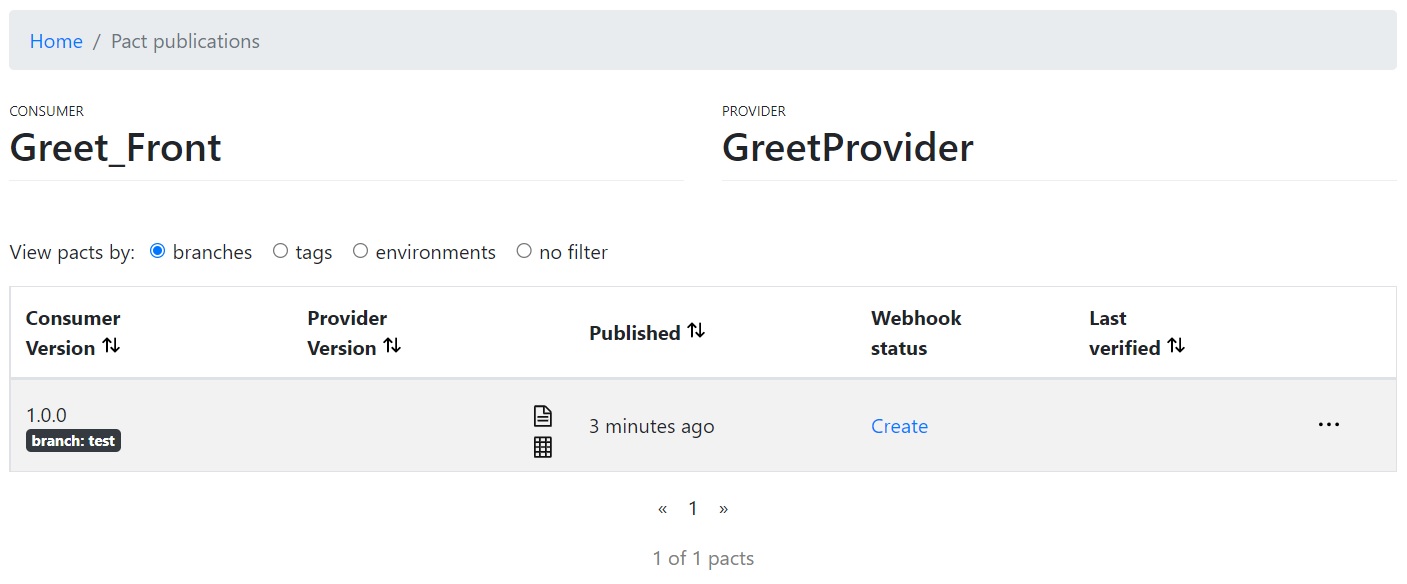Click the branch: test badge
The height and width of the screenshot is (584, 1407).
point(73,441)
